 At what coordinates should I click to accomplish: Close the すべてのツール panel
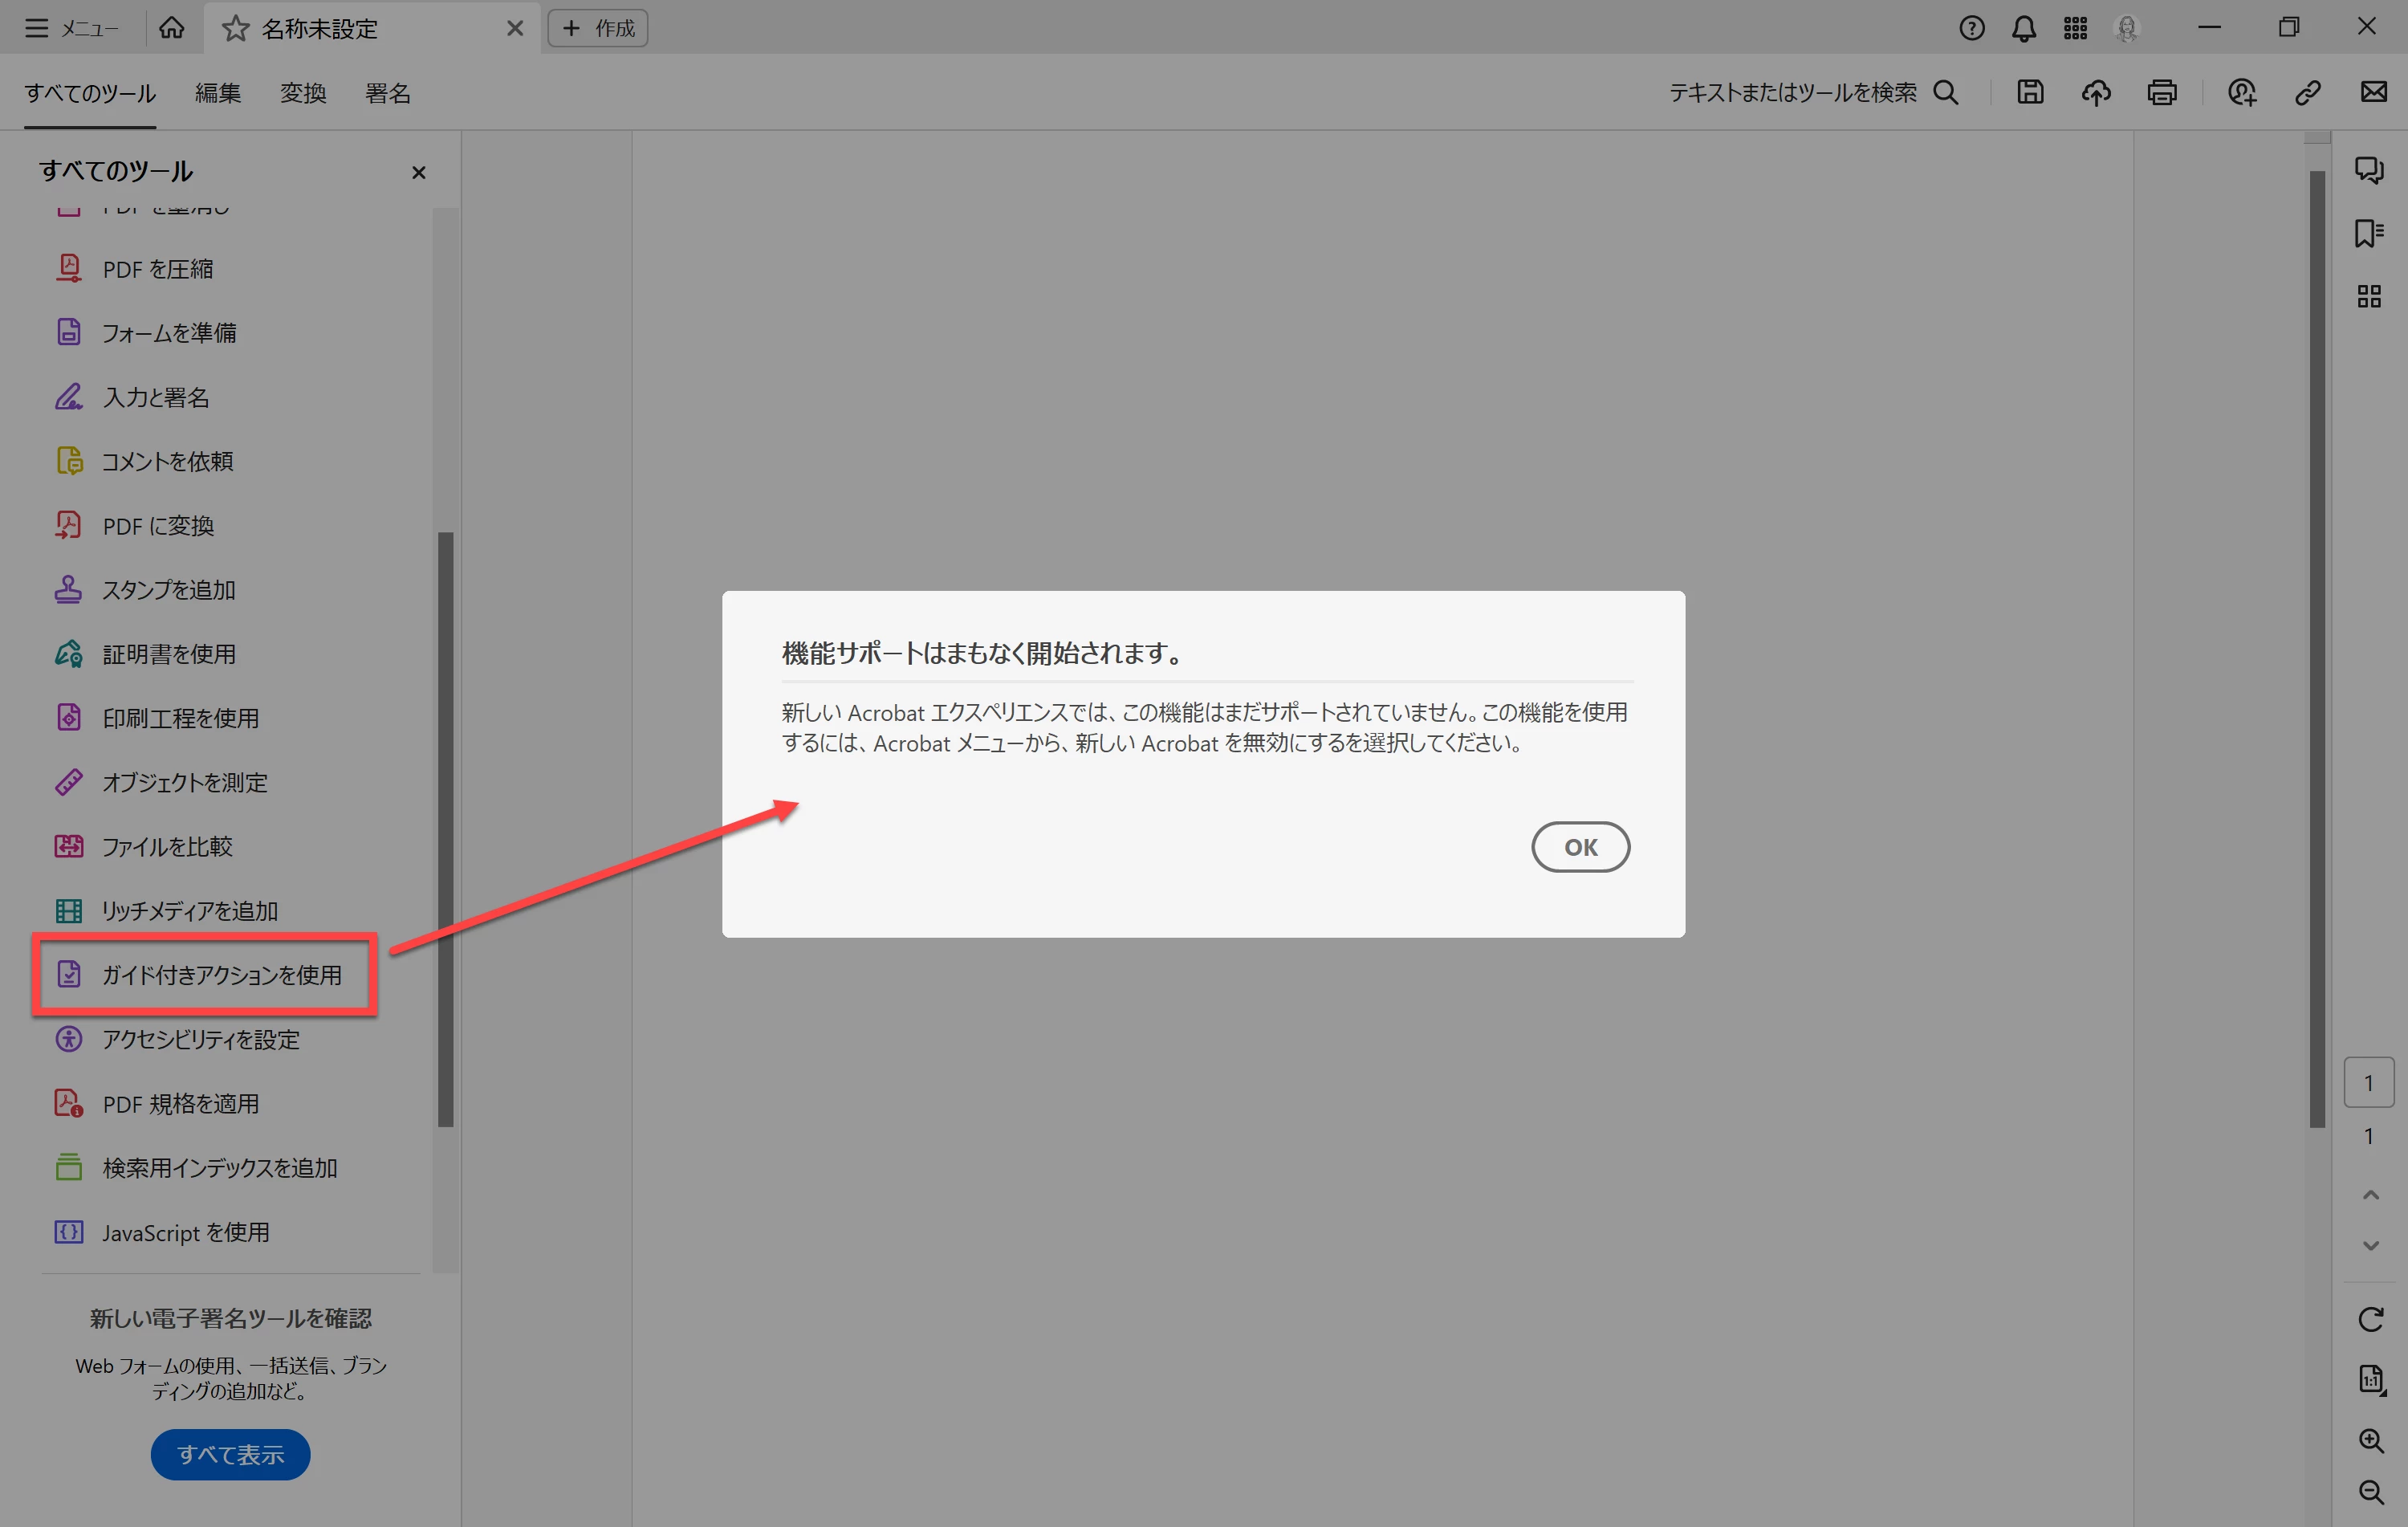pyautogui.click(x=419, y=173)
